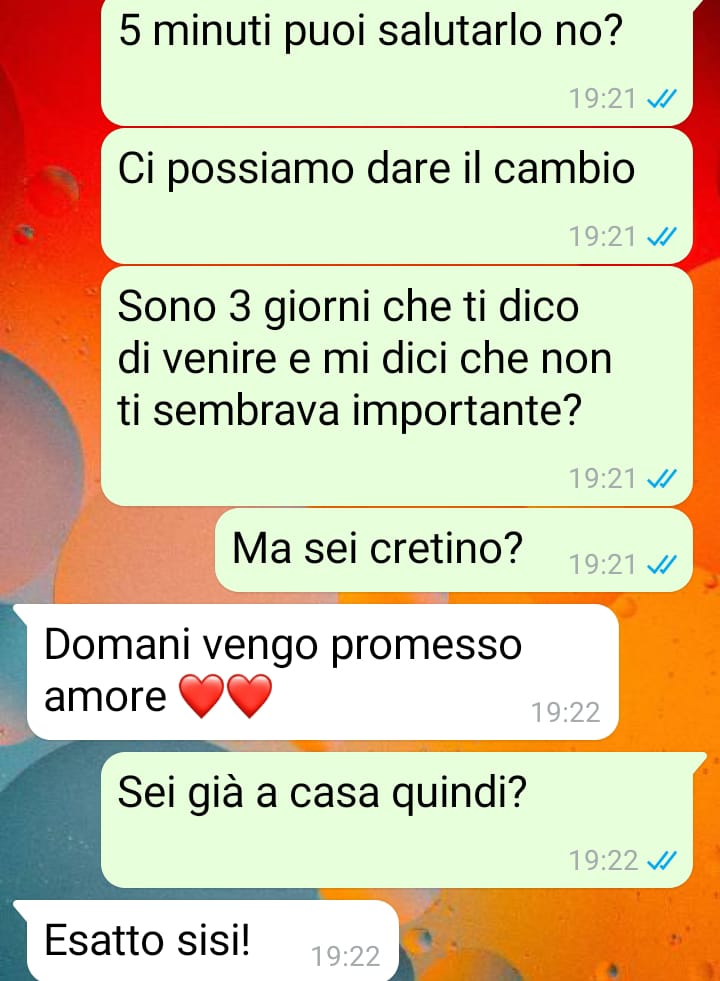Select the 'Sono 3 giorni che ti dico' message
Viewport: 720px width, 981px height.
tap(397, 386)
